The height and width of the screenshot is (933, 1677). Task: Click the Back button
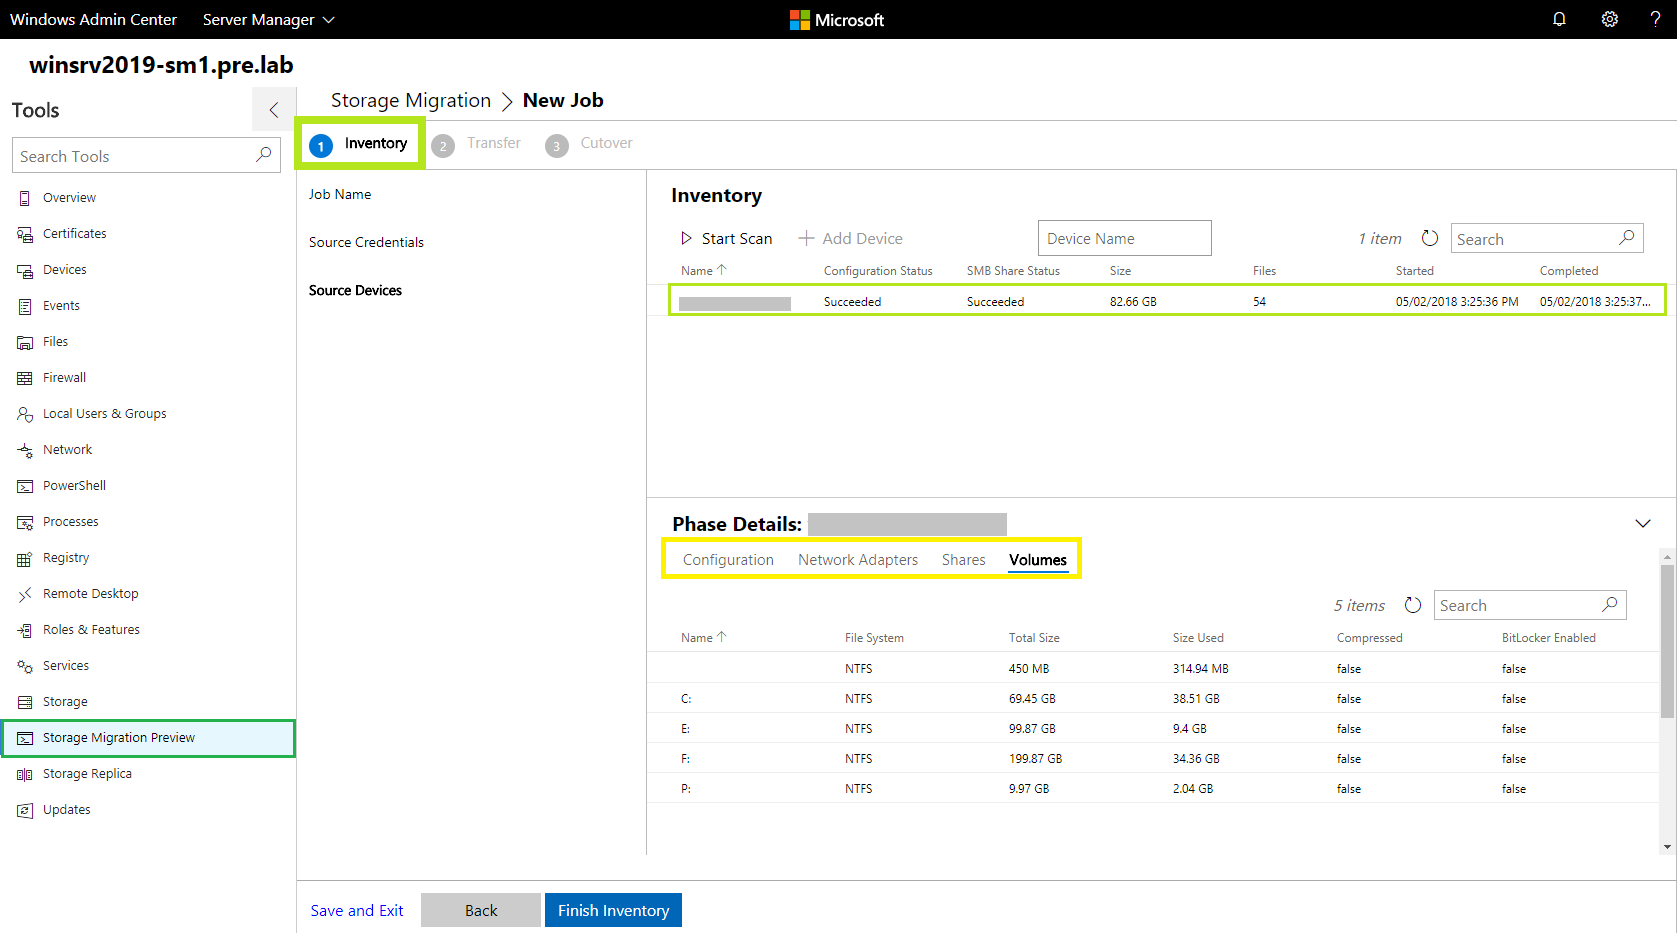pyautogui.click(x=481, y=910)
